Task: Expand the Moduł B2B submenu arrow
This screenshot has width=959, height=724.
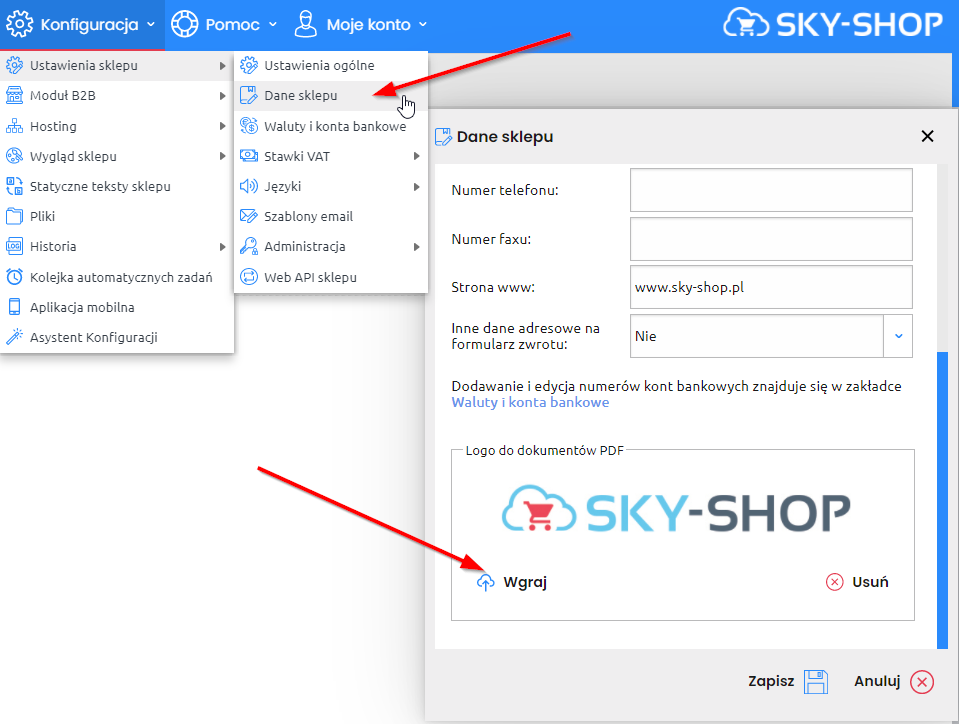Action: click(223, 95)
